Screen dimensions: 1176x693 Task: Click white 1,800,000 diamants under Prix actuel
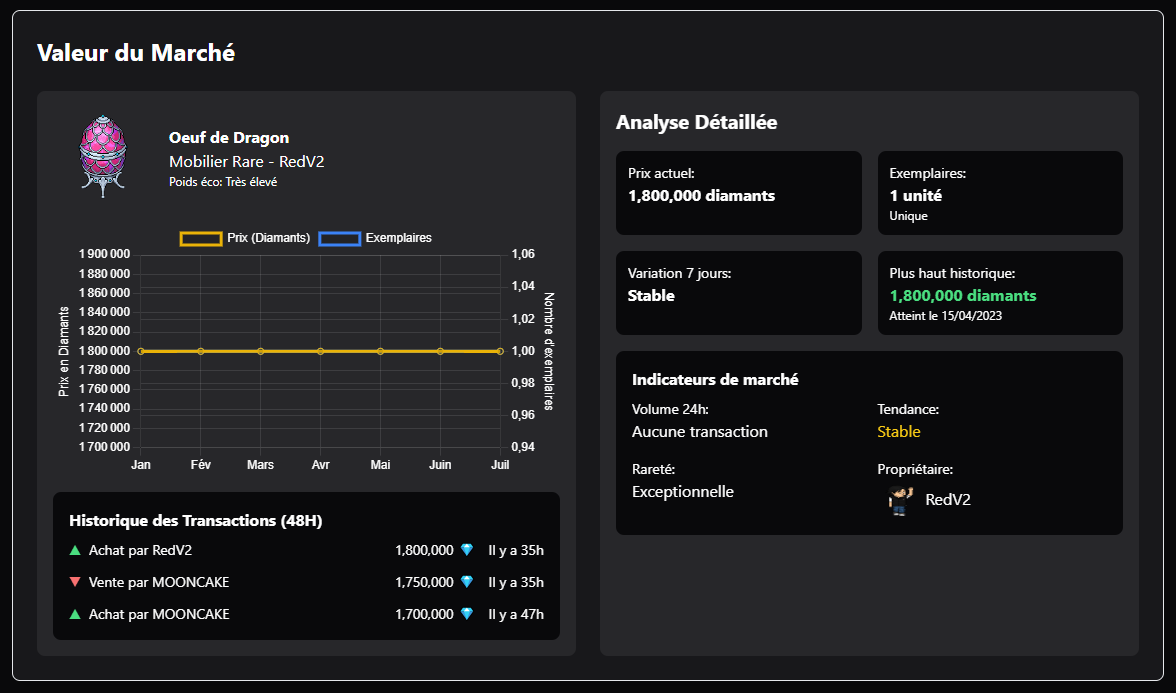tap(701, 196)
